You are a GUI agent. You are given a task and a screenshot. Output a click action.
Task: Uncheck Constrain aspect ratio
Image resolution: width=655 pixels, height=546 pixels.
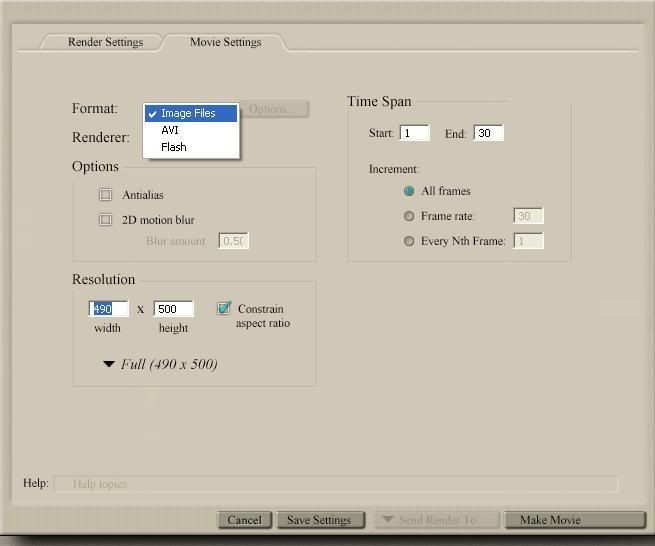click(224, 309)
